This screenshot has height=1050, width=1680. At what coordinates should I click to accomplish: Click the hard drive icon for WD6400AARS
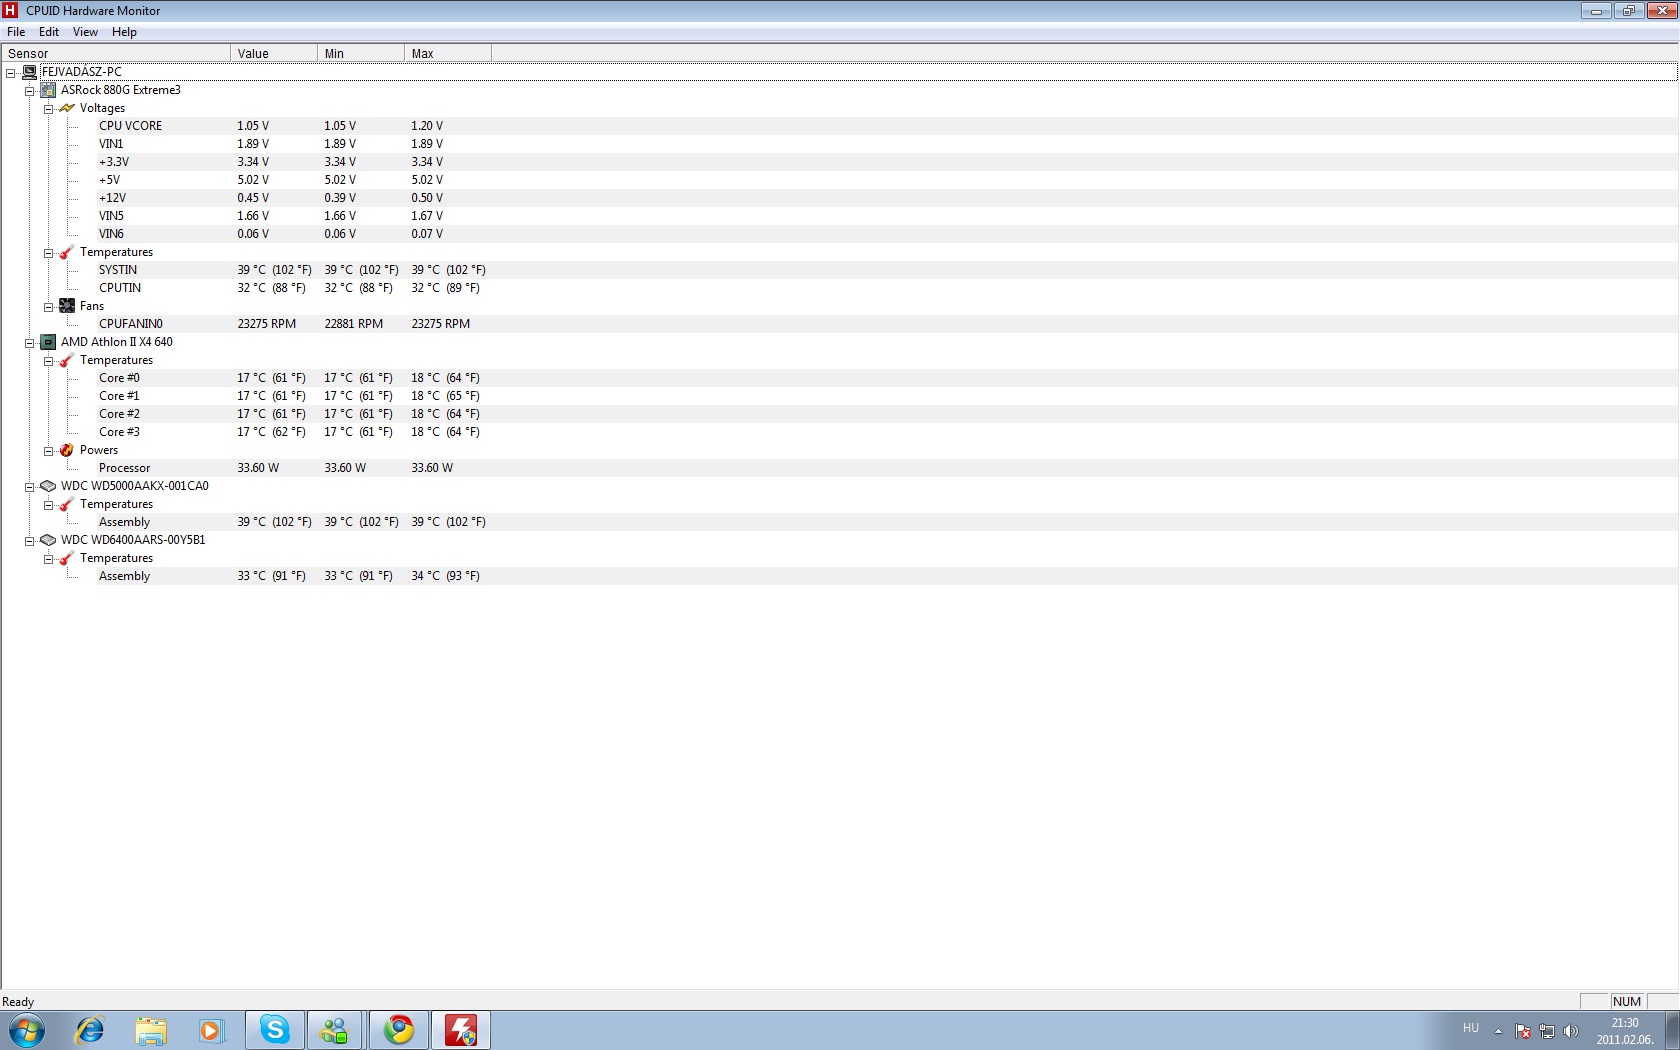coord(48,540)
